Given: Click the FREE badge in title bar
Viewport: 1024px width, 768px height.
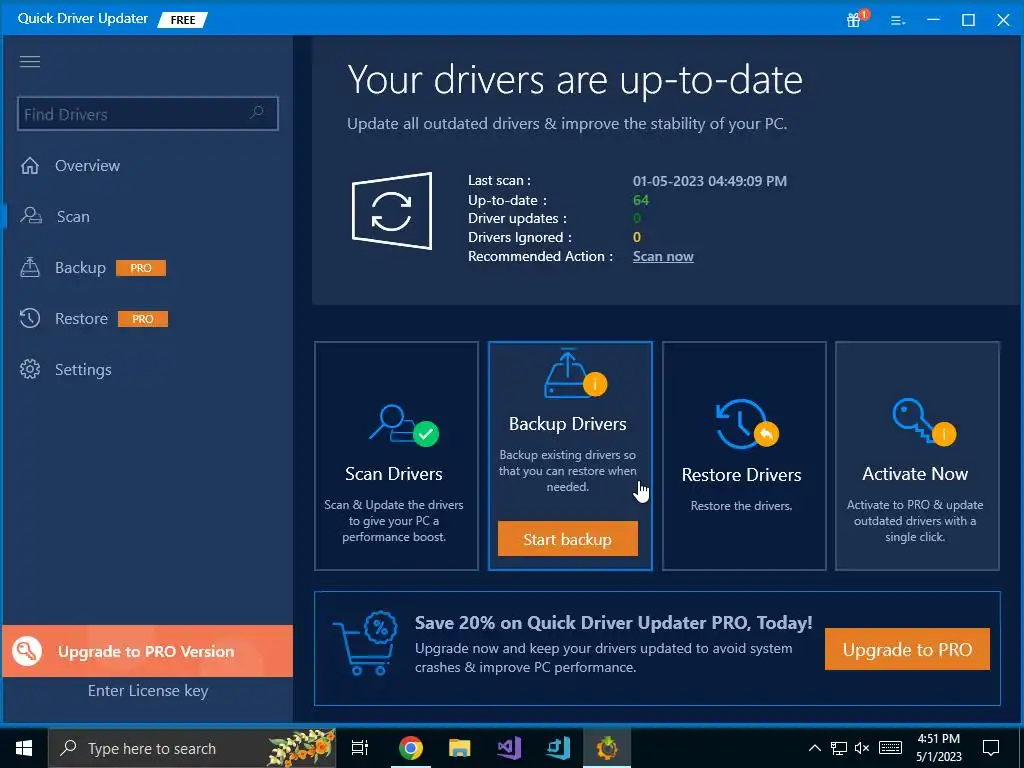Looking at the screenshot, I should (182, 20).
